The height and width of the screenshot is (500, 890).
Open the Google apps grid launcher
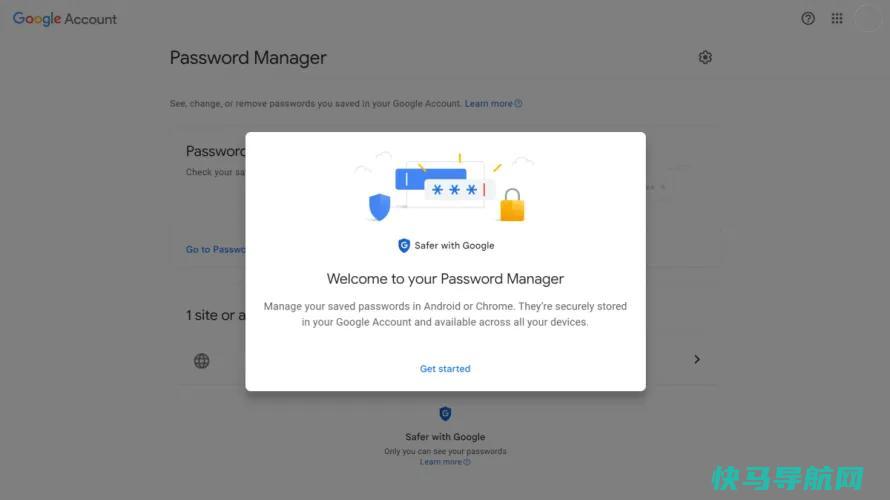[837, 19]
